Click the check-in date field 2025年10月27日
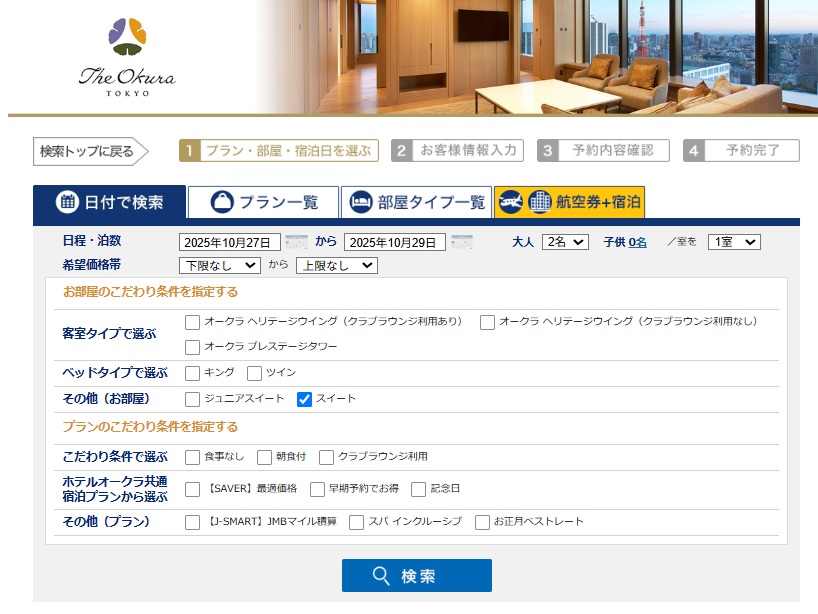This screenshot has height=614, width=818. [229, 242]
